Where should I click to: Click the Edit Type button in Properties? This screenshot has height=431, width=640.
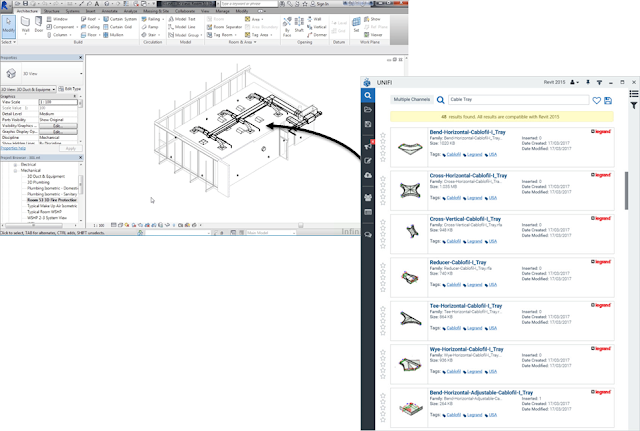click(x=70, y=89)
